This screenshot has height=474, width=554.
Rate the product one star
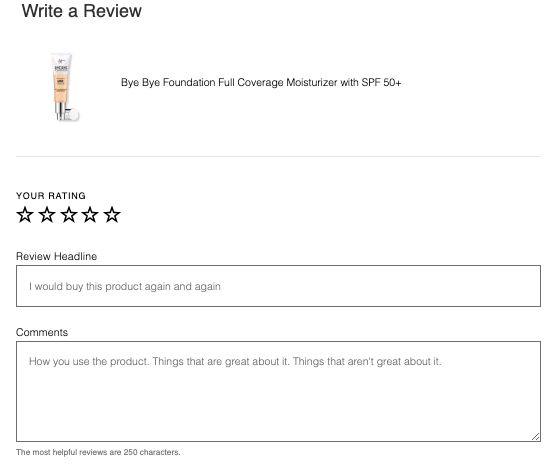[x=25, y=215]
